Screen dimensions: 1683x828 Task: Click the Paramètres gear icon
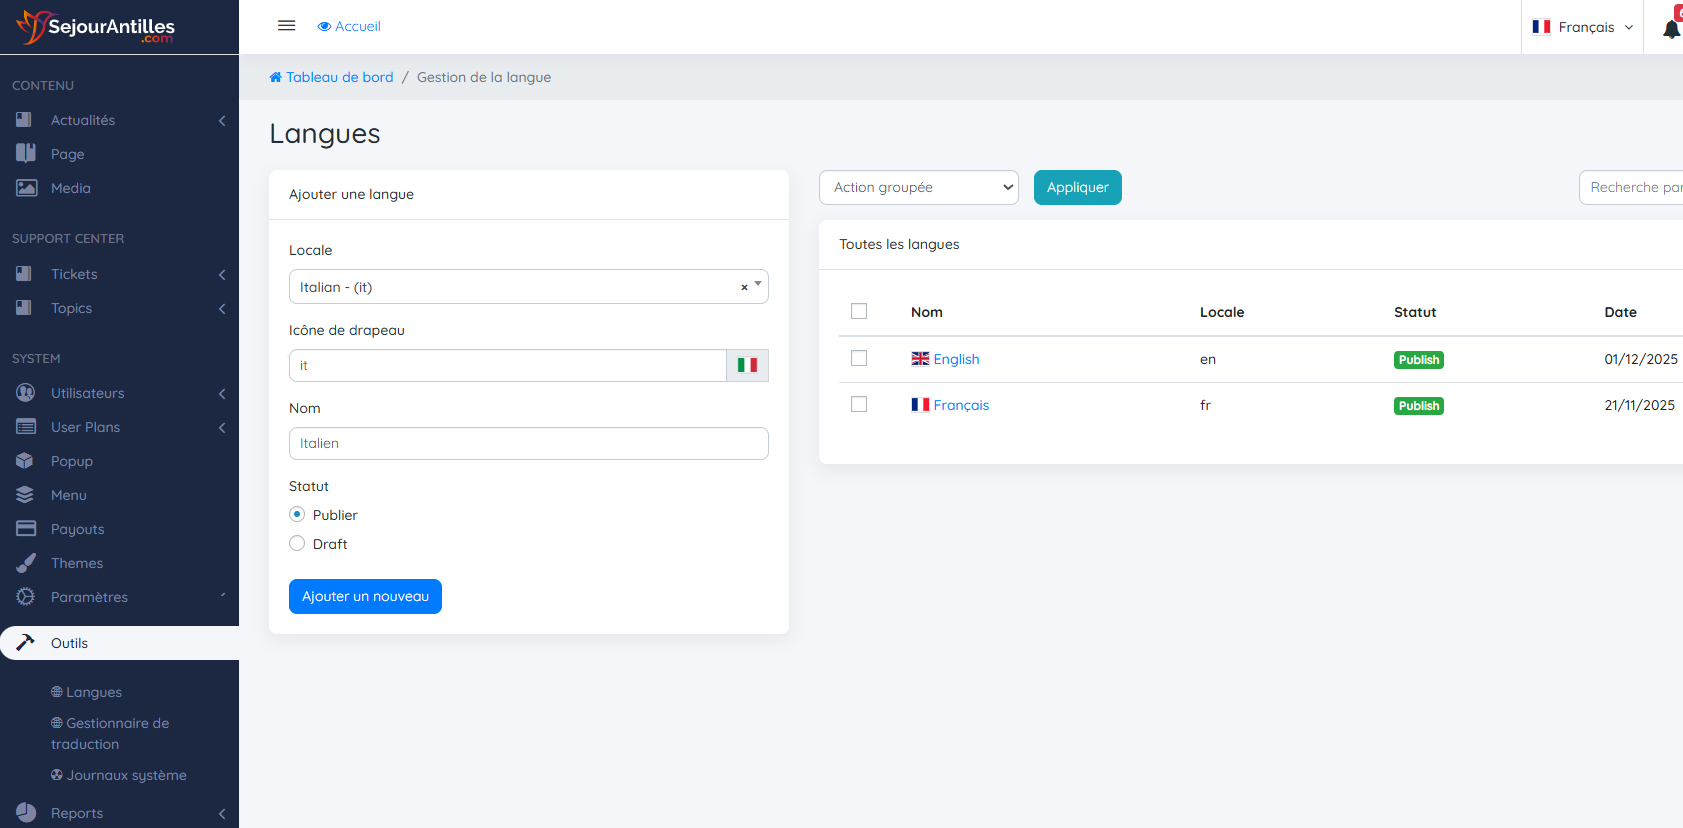pyautogui.click(x=25, y=597)
